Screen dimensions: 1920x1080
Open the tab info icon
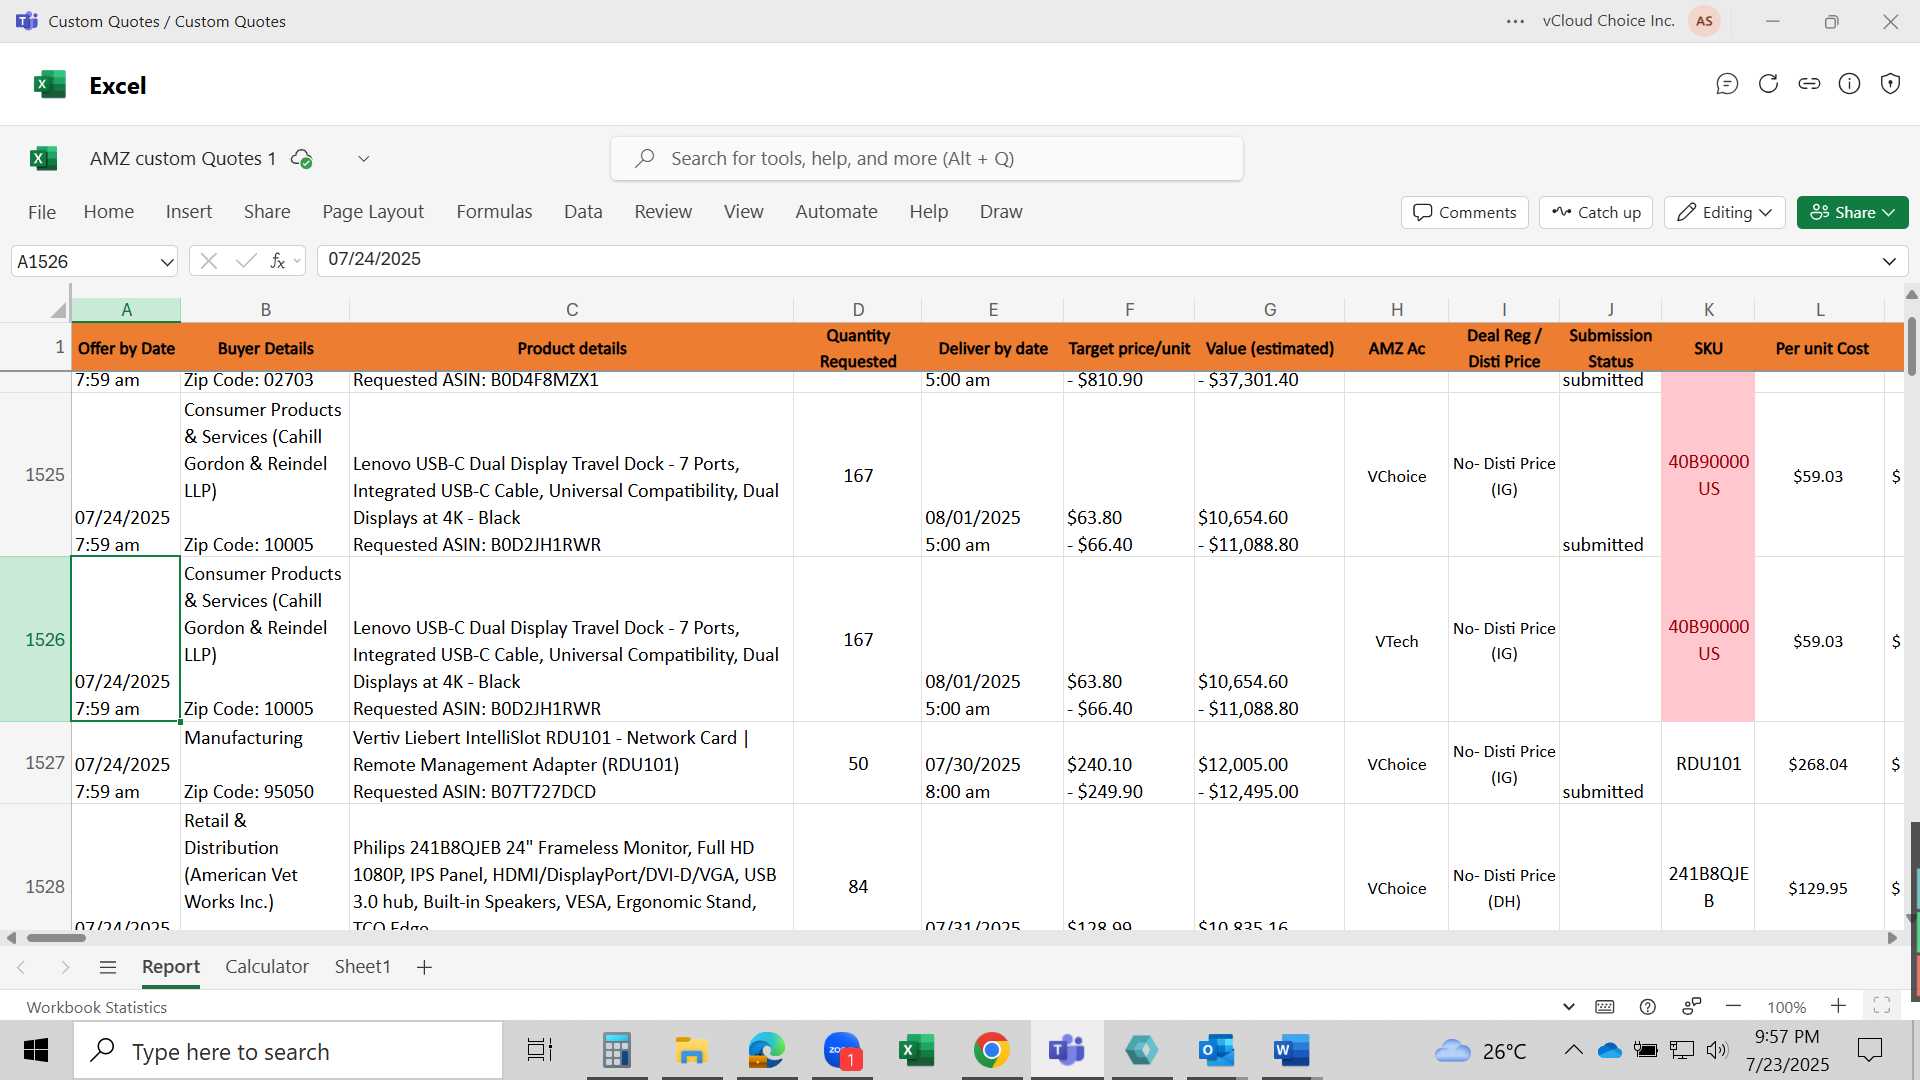point(1850,84)
